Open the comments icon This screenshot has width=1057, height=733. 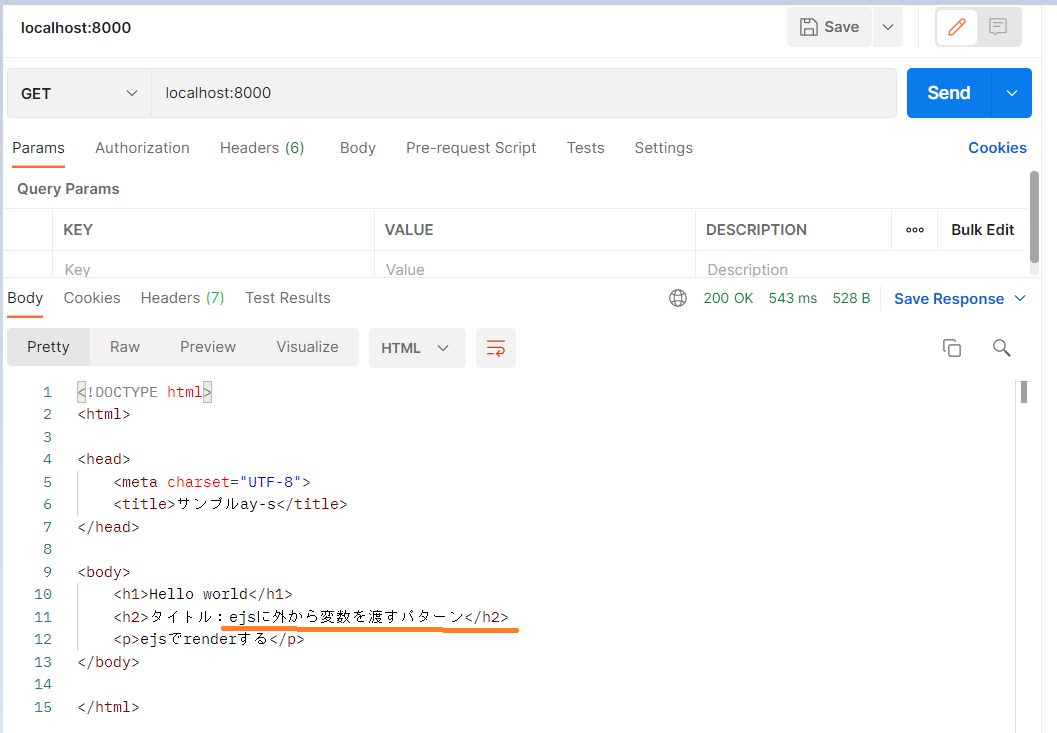pos(998,27)
